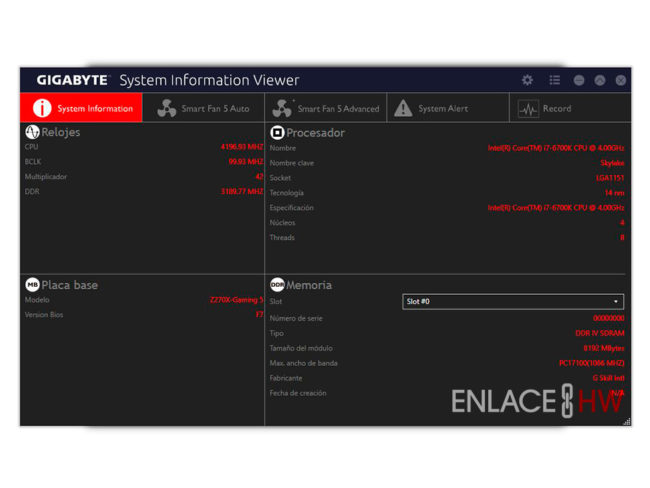Open the Slot #0 memory dropdown
The width and height of the screenshot is (650, 488).
(512, 301)
